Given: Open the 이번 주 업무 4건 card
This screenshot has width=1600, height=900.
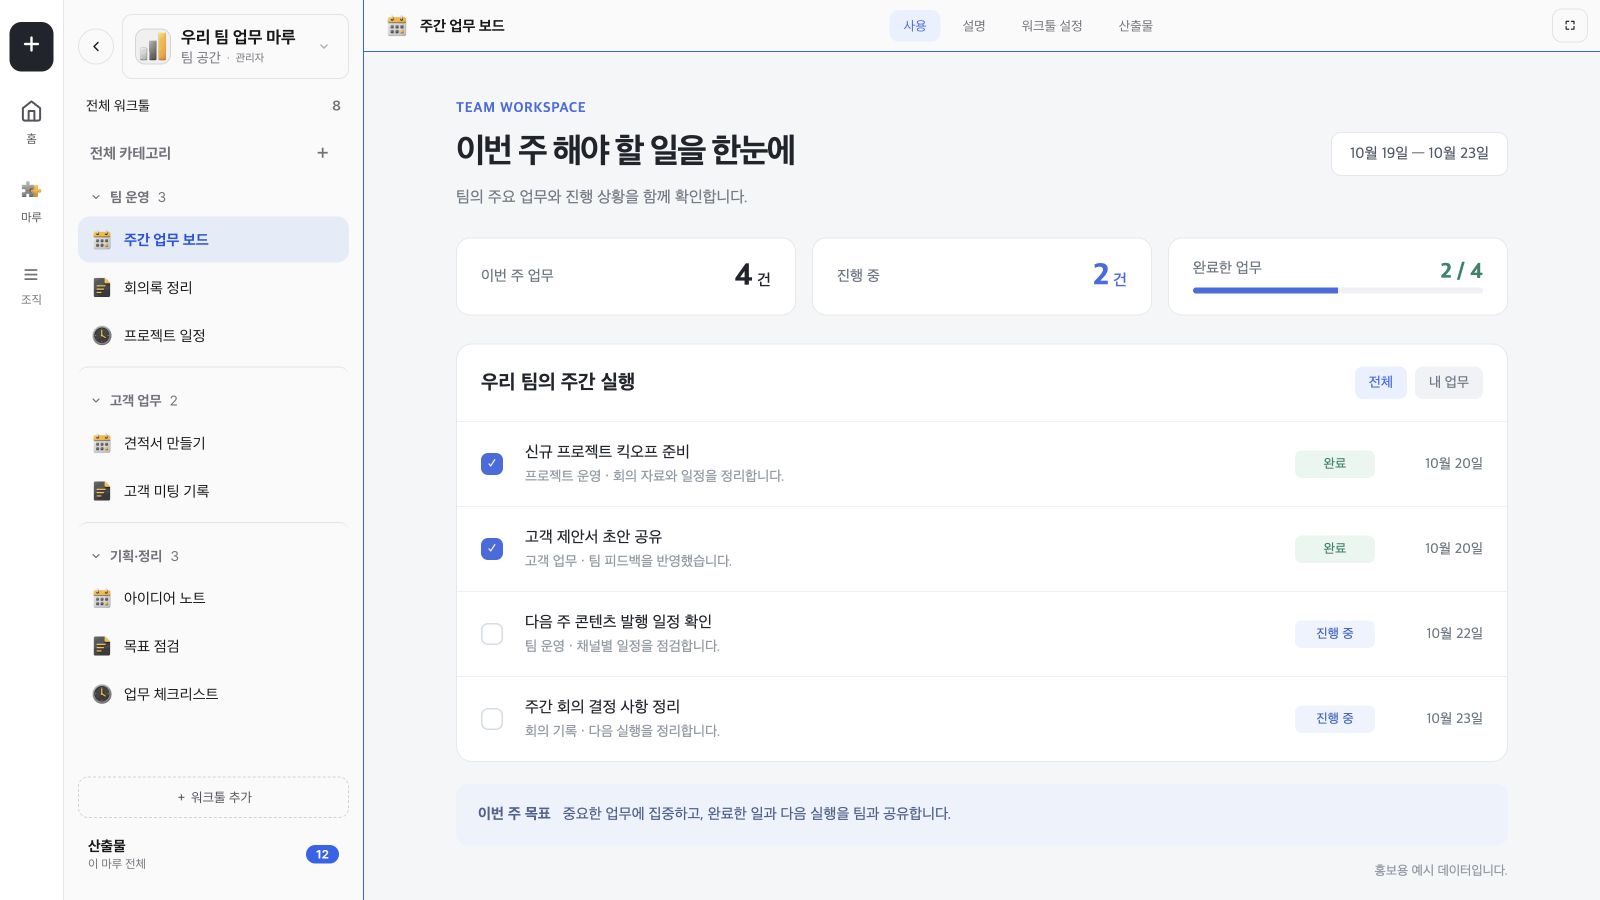Looking at the screenshot, I should (x=626, y=276).
